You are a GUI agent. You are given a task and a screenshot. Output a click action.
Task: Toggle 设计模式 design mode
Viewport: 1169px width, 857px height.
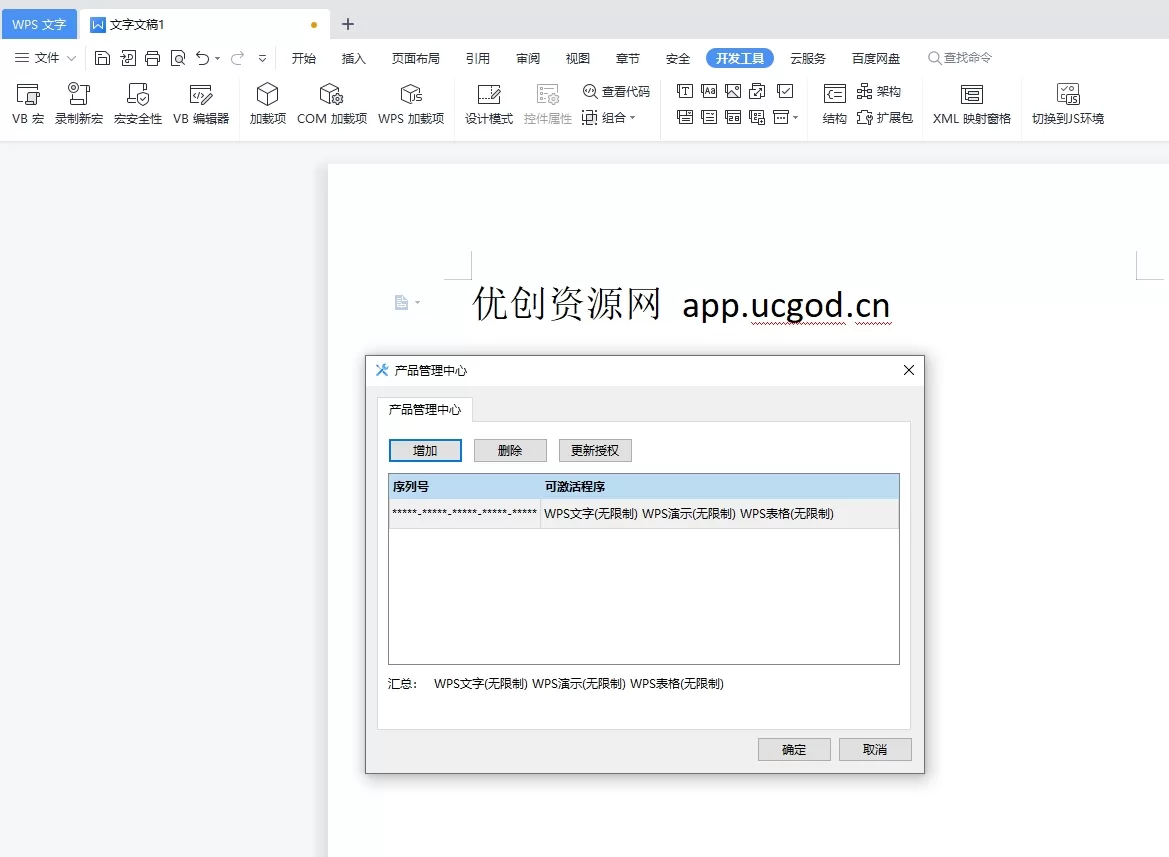click(x=489, y=103)
